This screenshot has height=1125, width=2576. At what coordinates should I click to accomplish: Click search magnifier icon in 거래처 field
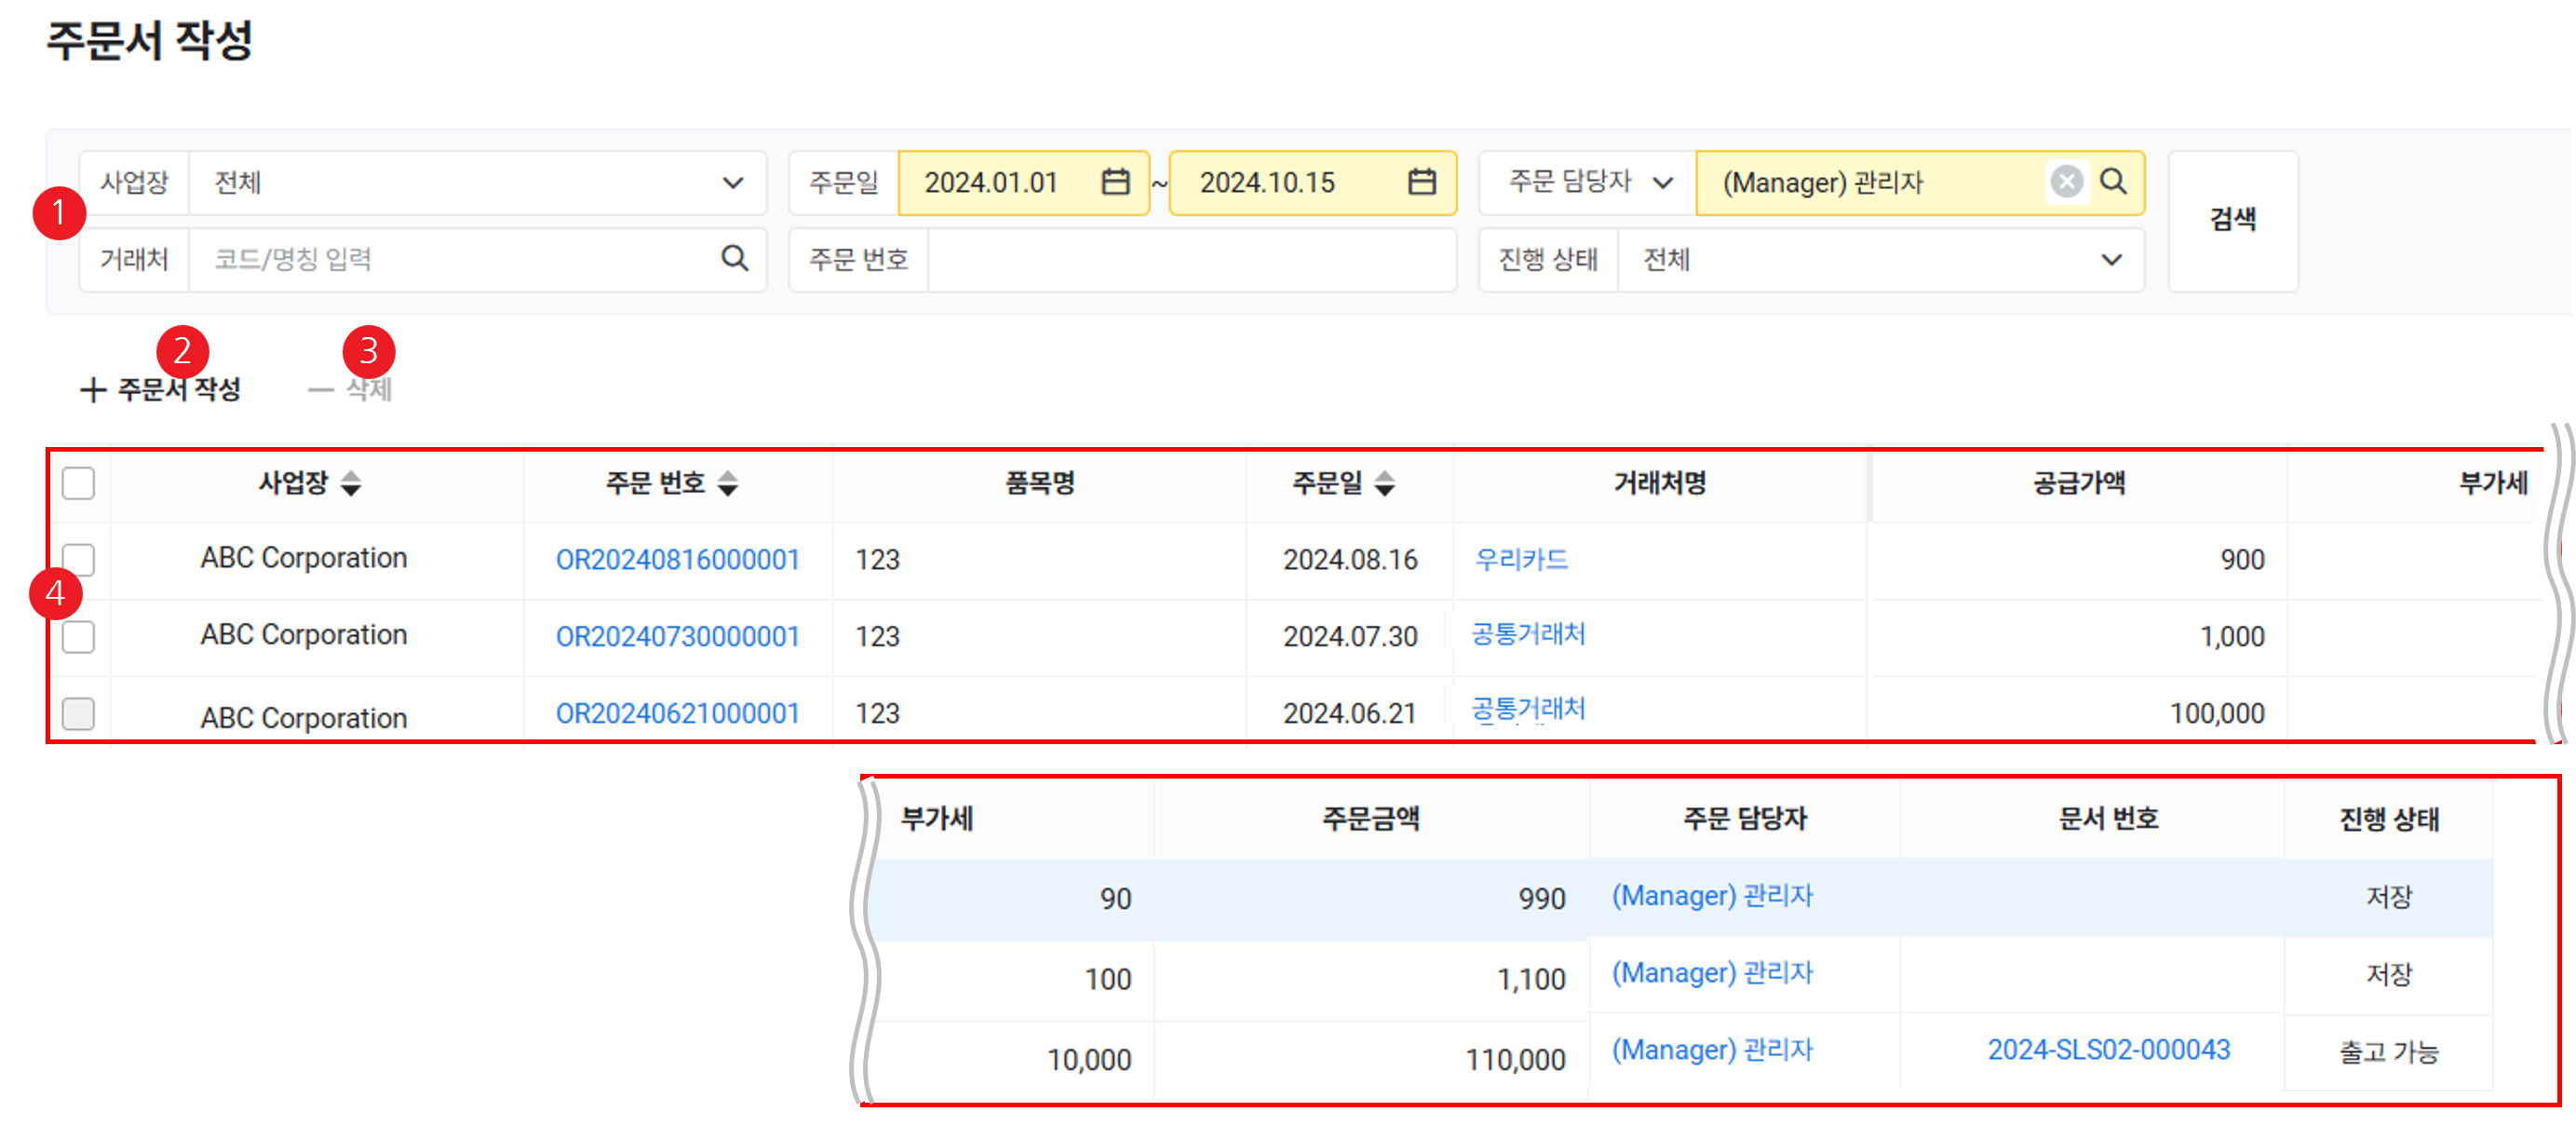(x=734, y=259)
